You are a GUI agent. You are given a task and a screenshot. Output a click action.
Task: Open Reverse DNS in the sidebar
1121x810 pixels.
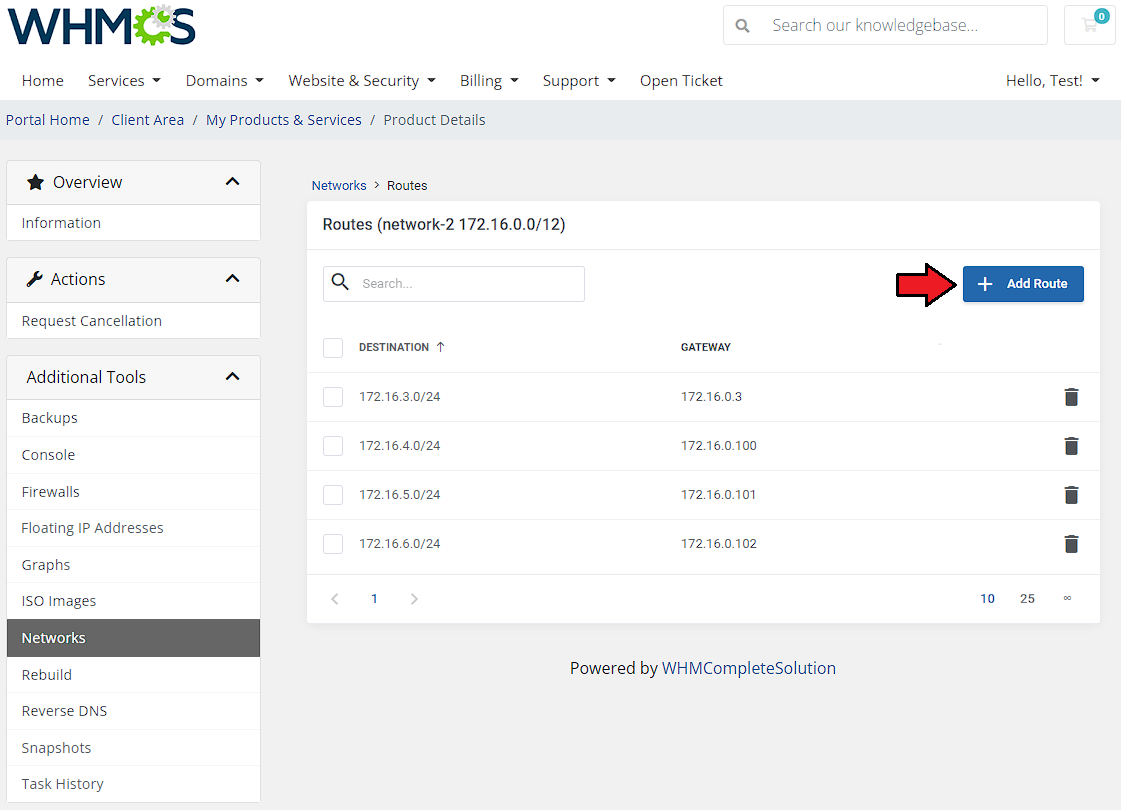coord(133,711)
